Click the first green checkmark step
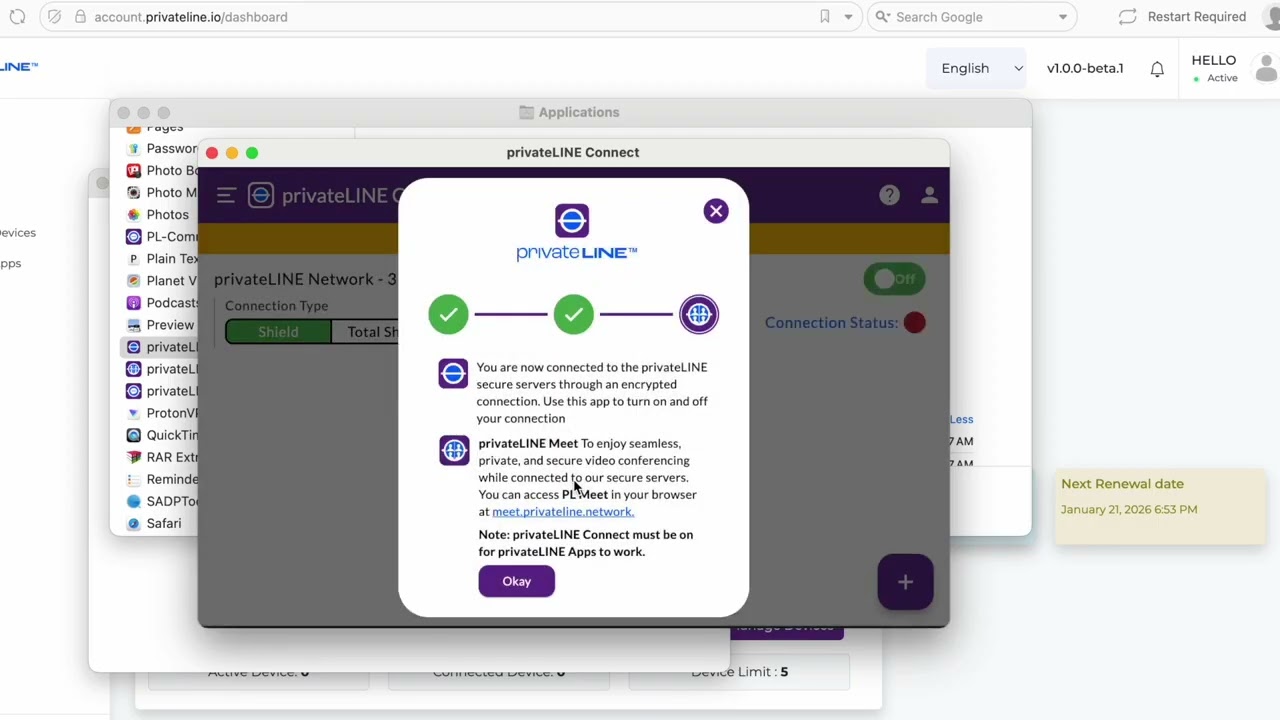 [x=448, y=315]
